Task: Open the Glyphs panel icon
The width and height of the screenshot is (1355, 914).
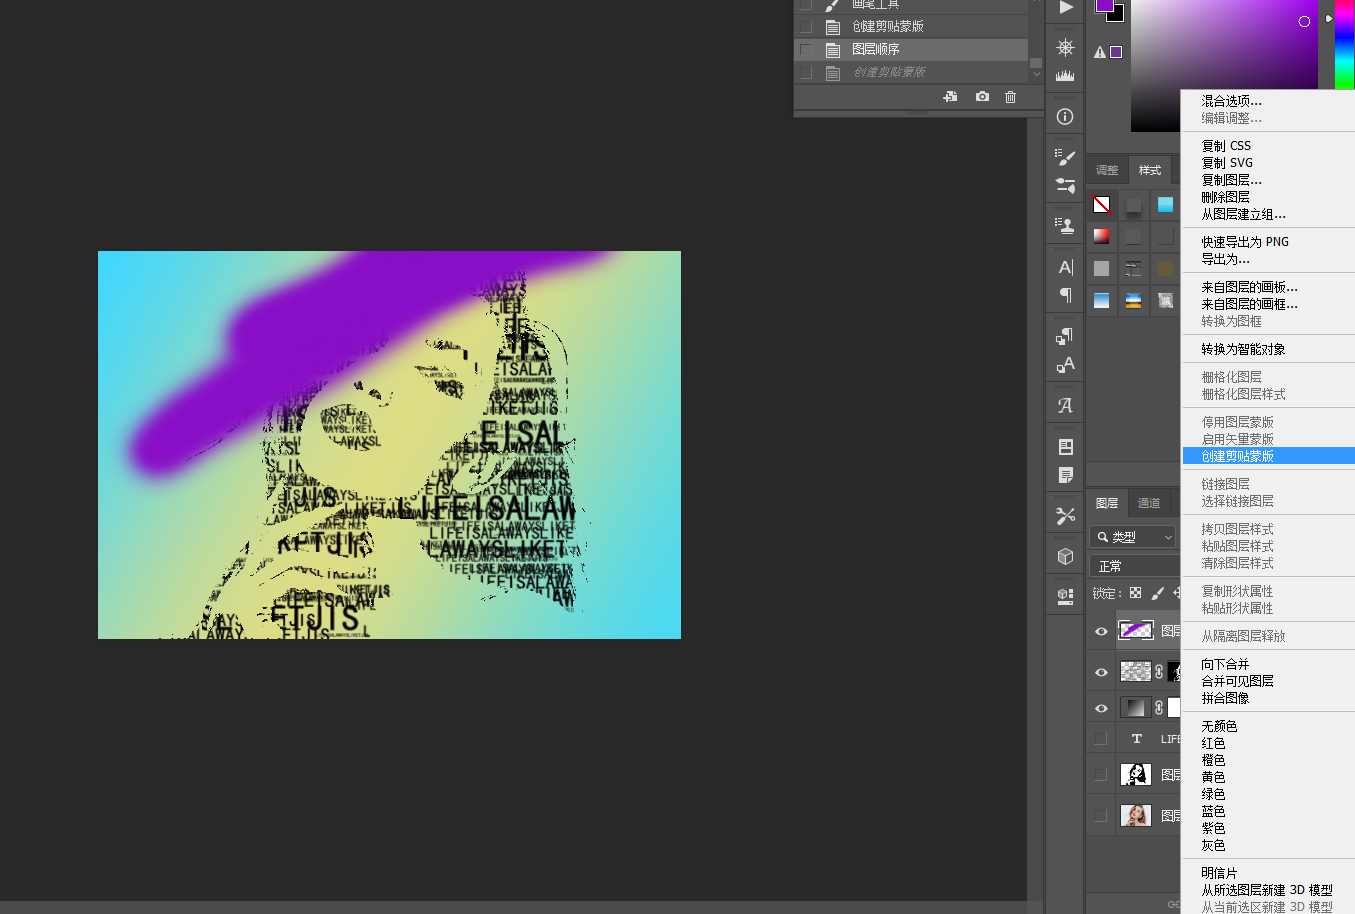Action: tap(1064, 406)
